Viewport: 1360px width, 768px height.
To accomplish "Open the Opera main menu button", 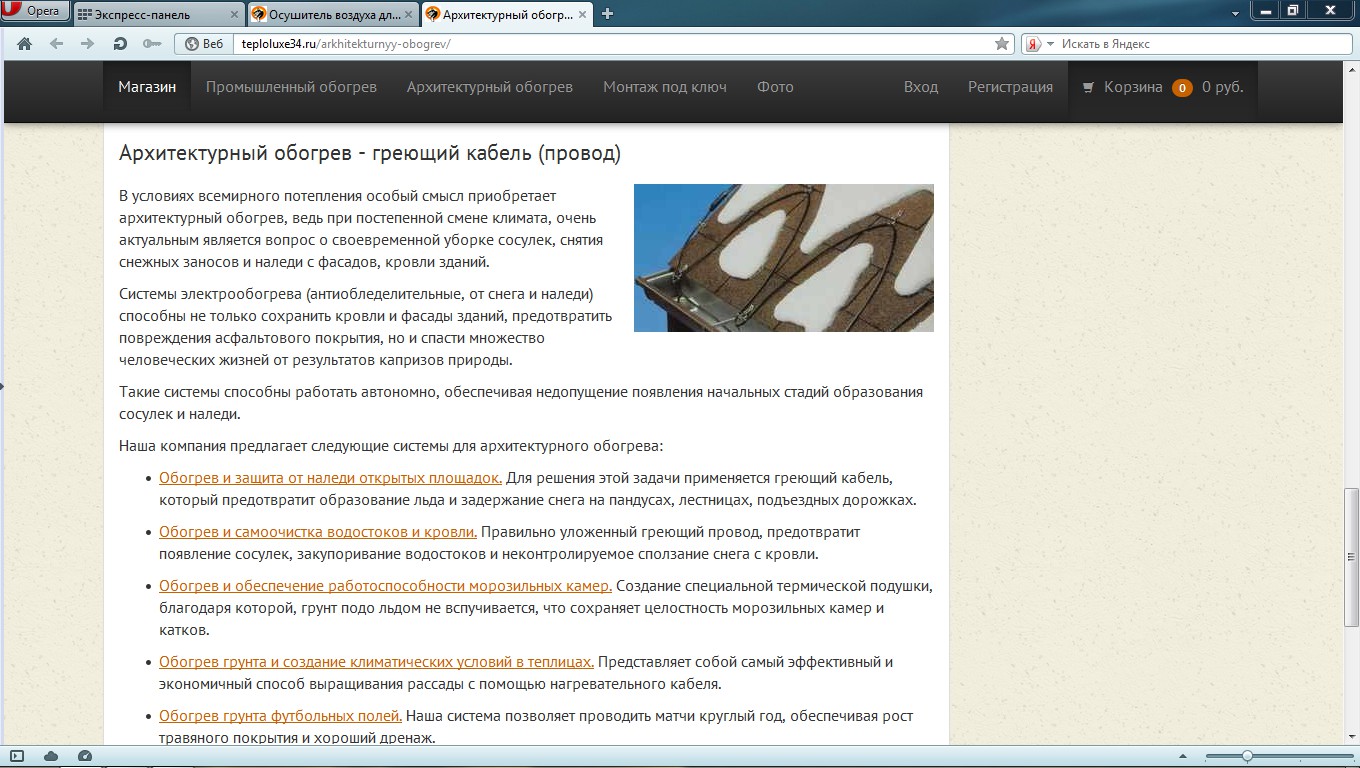I will pos(35,11).
